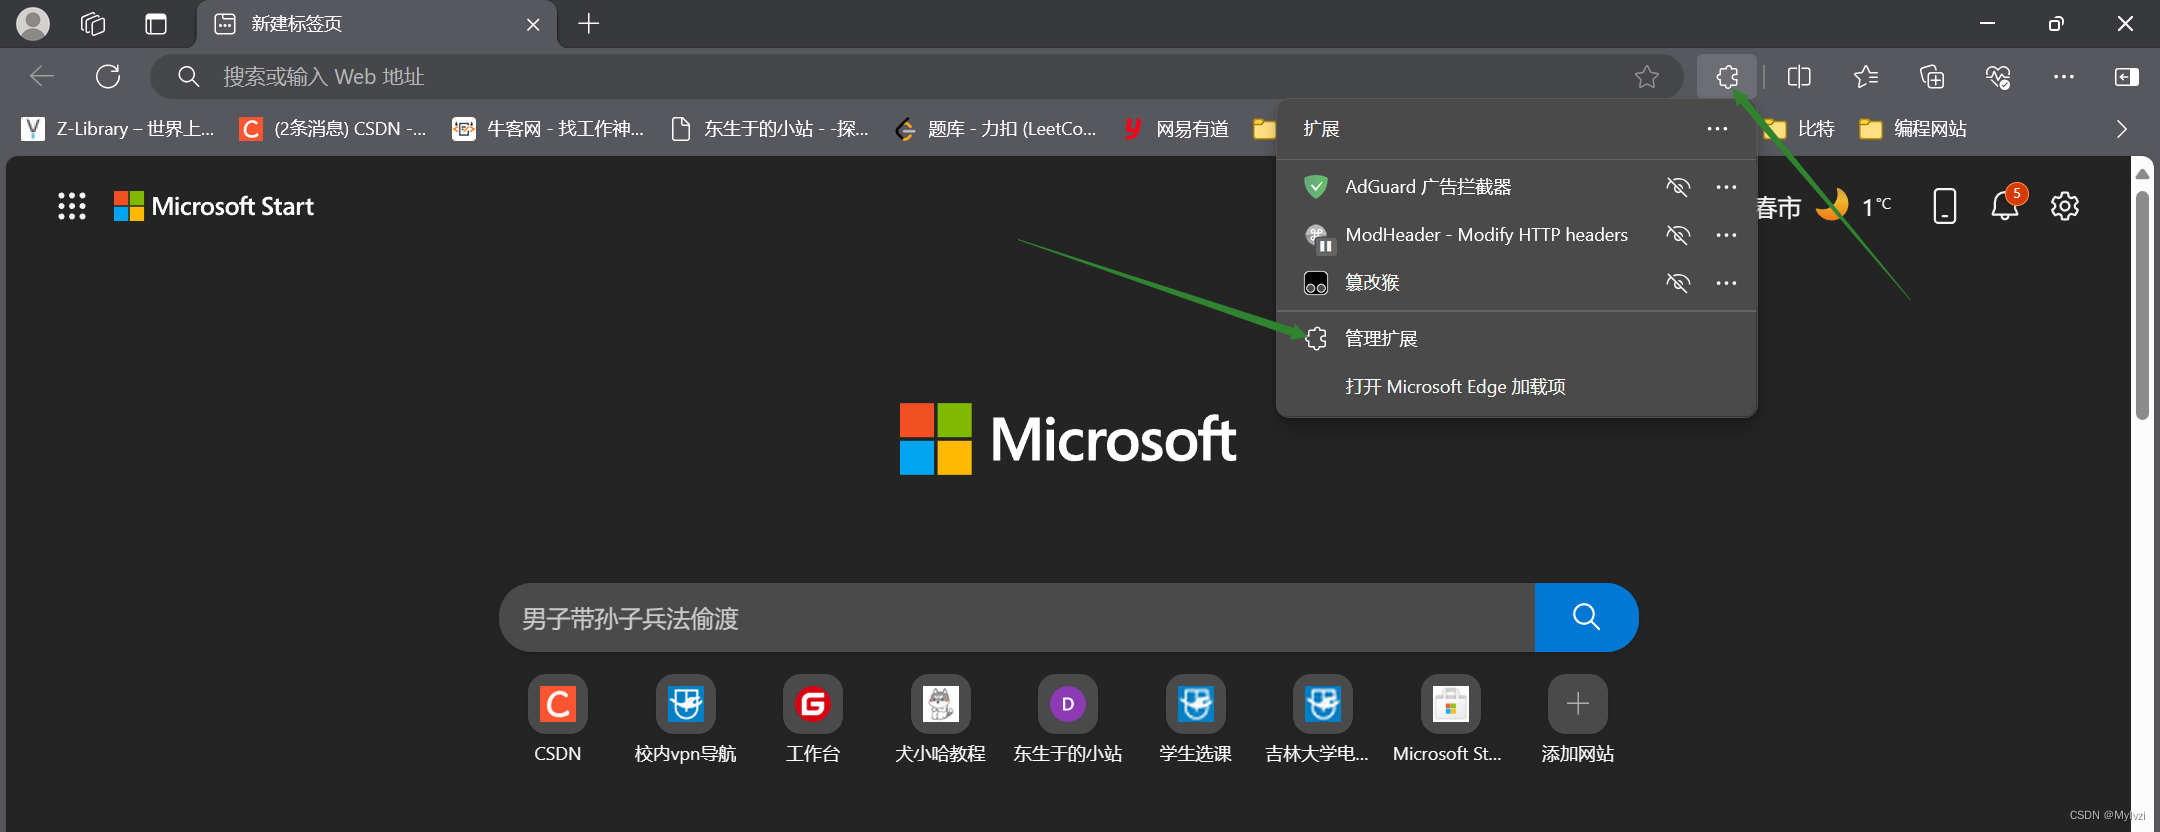The height and width of the screenshot is (832, 2160).
Task: Open the Extensions puzzle icon in toolbar
Action: tap(1727, 77)
